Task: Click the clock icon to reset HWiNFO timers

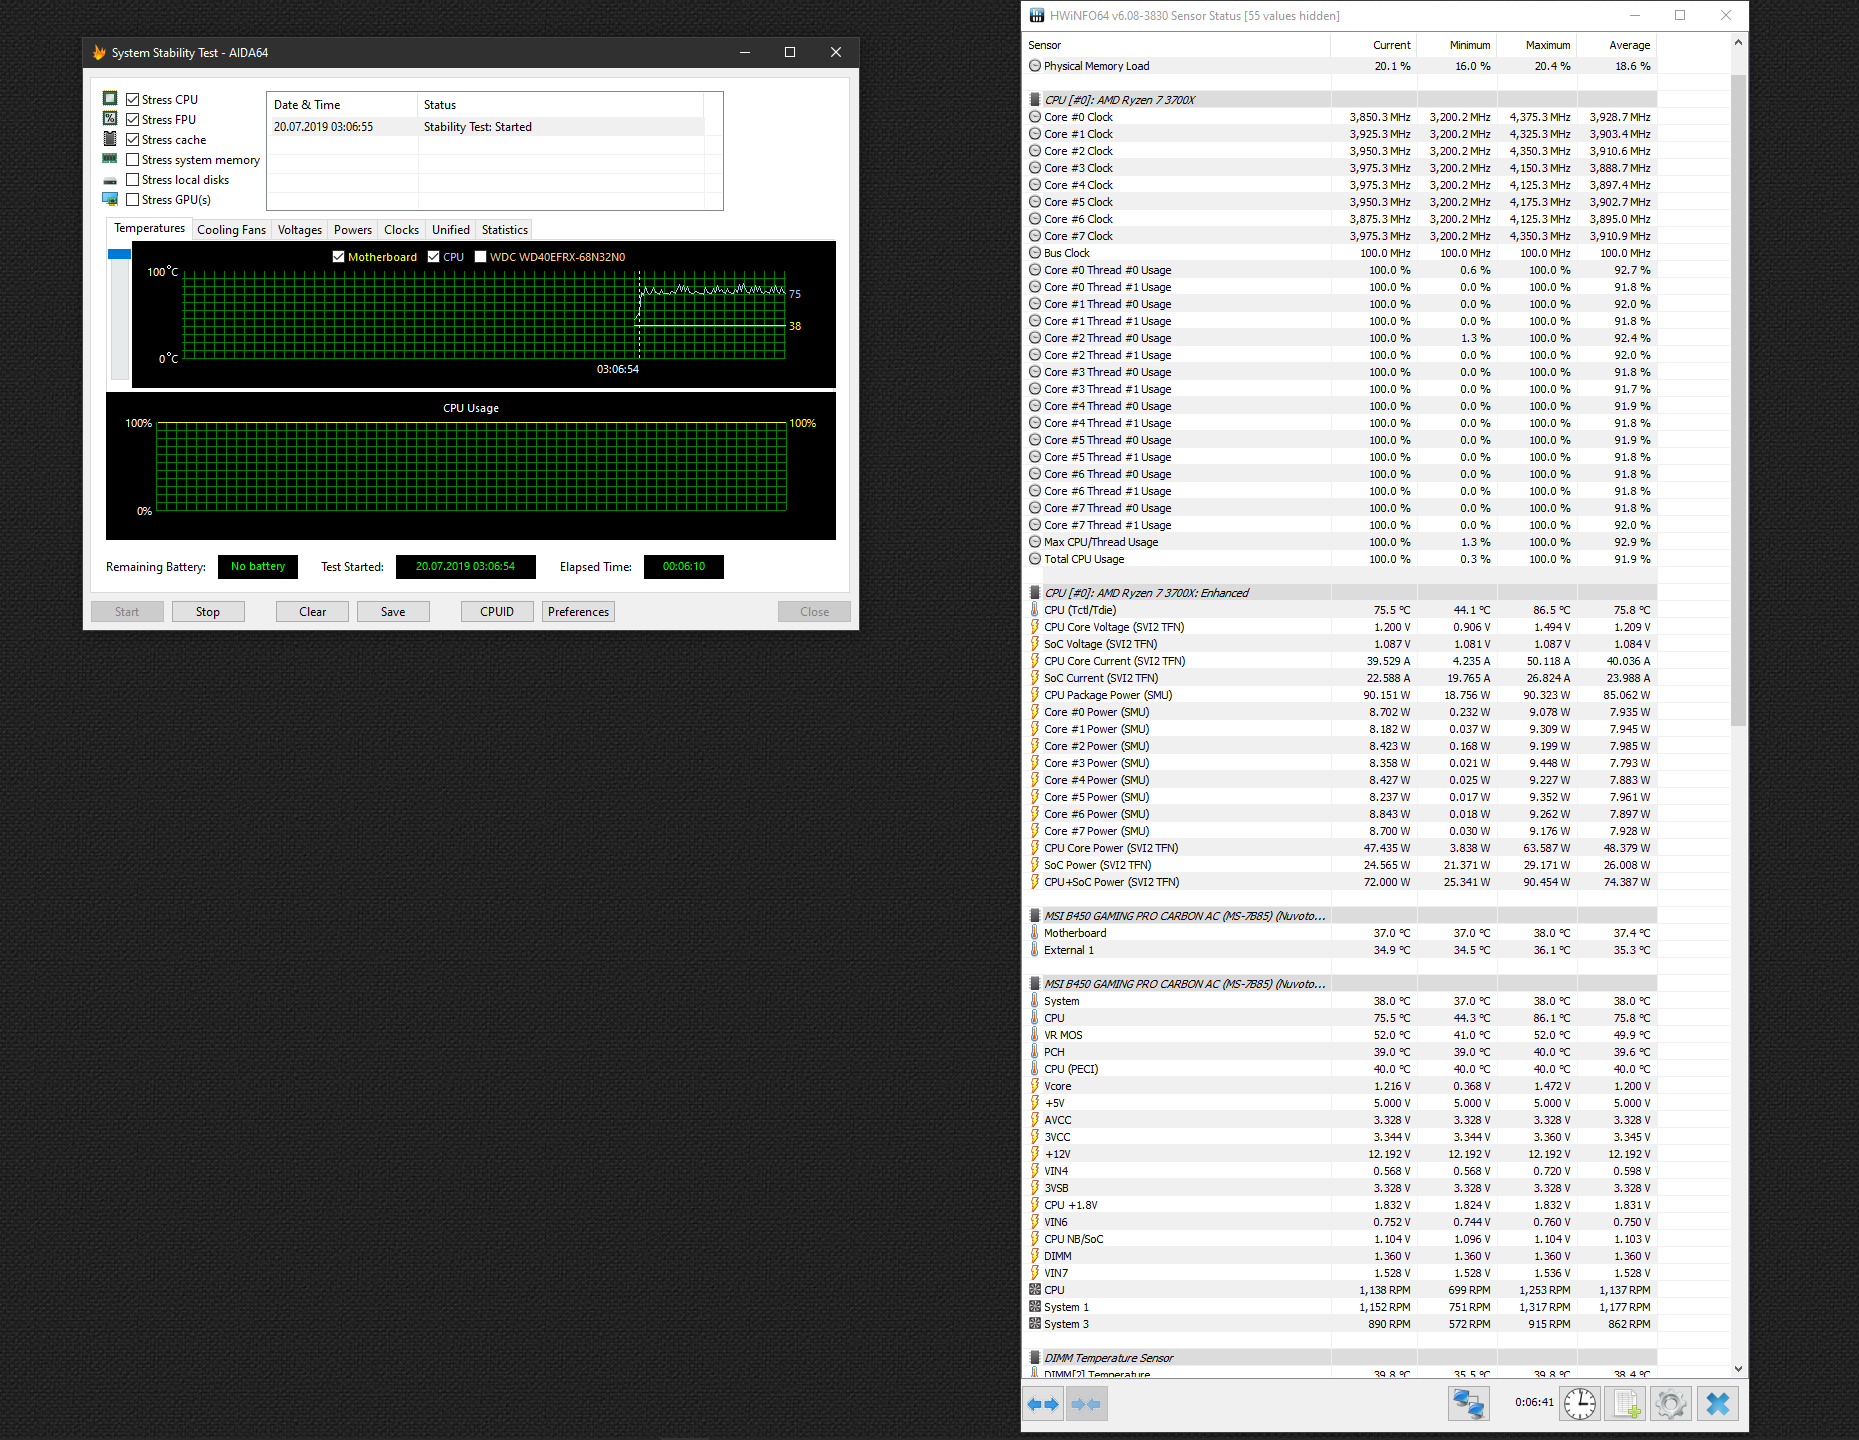Action: coord(1580,1404)
